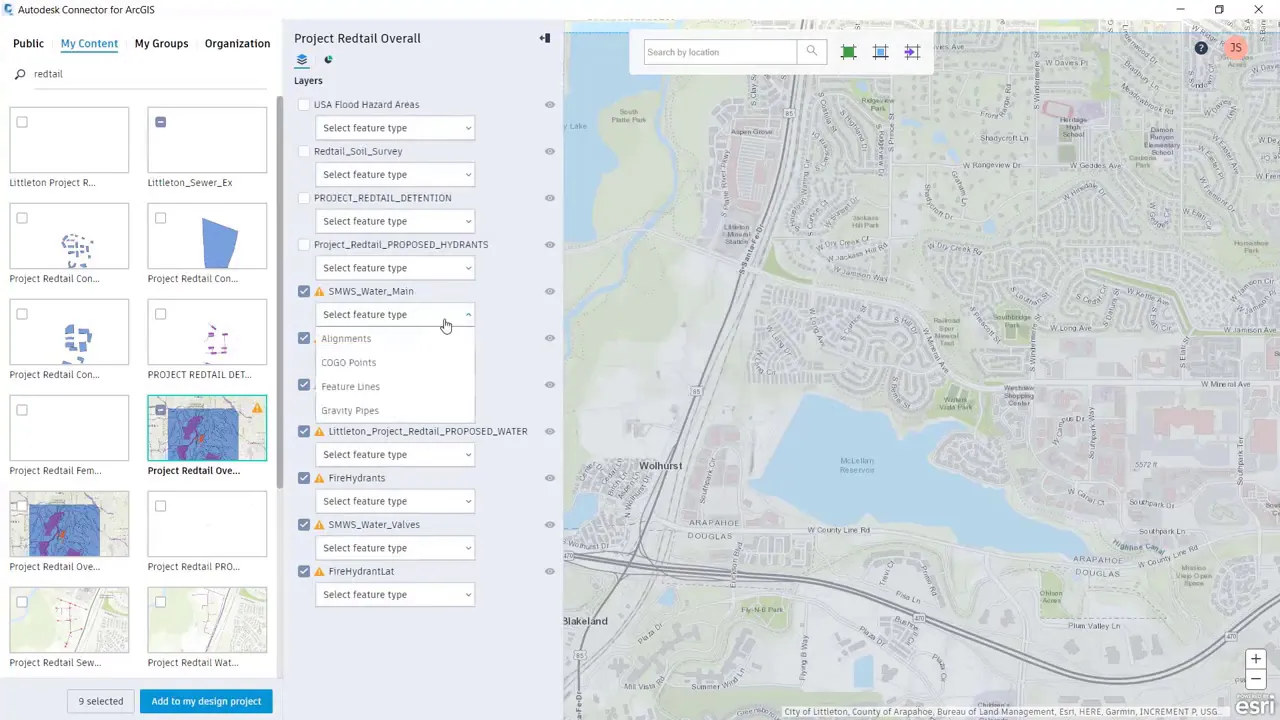
Task: Select the green area of interest tool
Action: pyautogui.click(x=848, y=52)
